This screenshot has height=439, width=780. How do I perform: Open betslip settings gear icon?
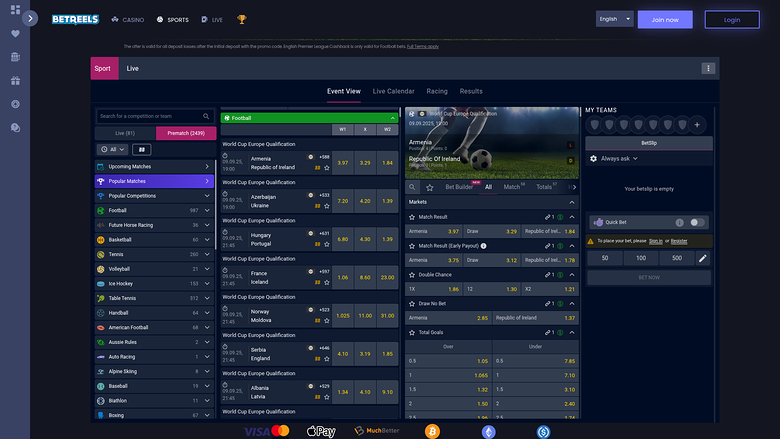(x=593, y=158)
